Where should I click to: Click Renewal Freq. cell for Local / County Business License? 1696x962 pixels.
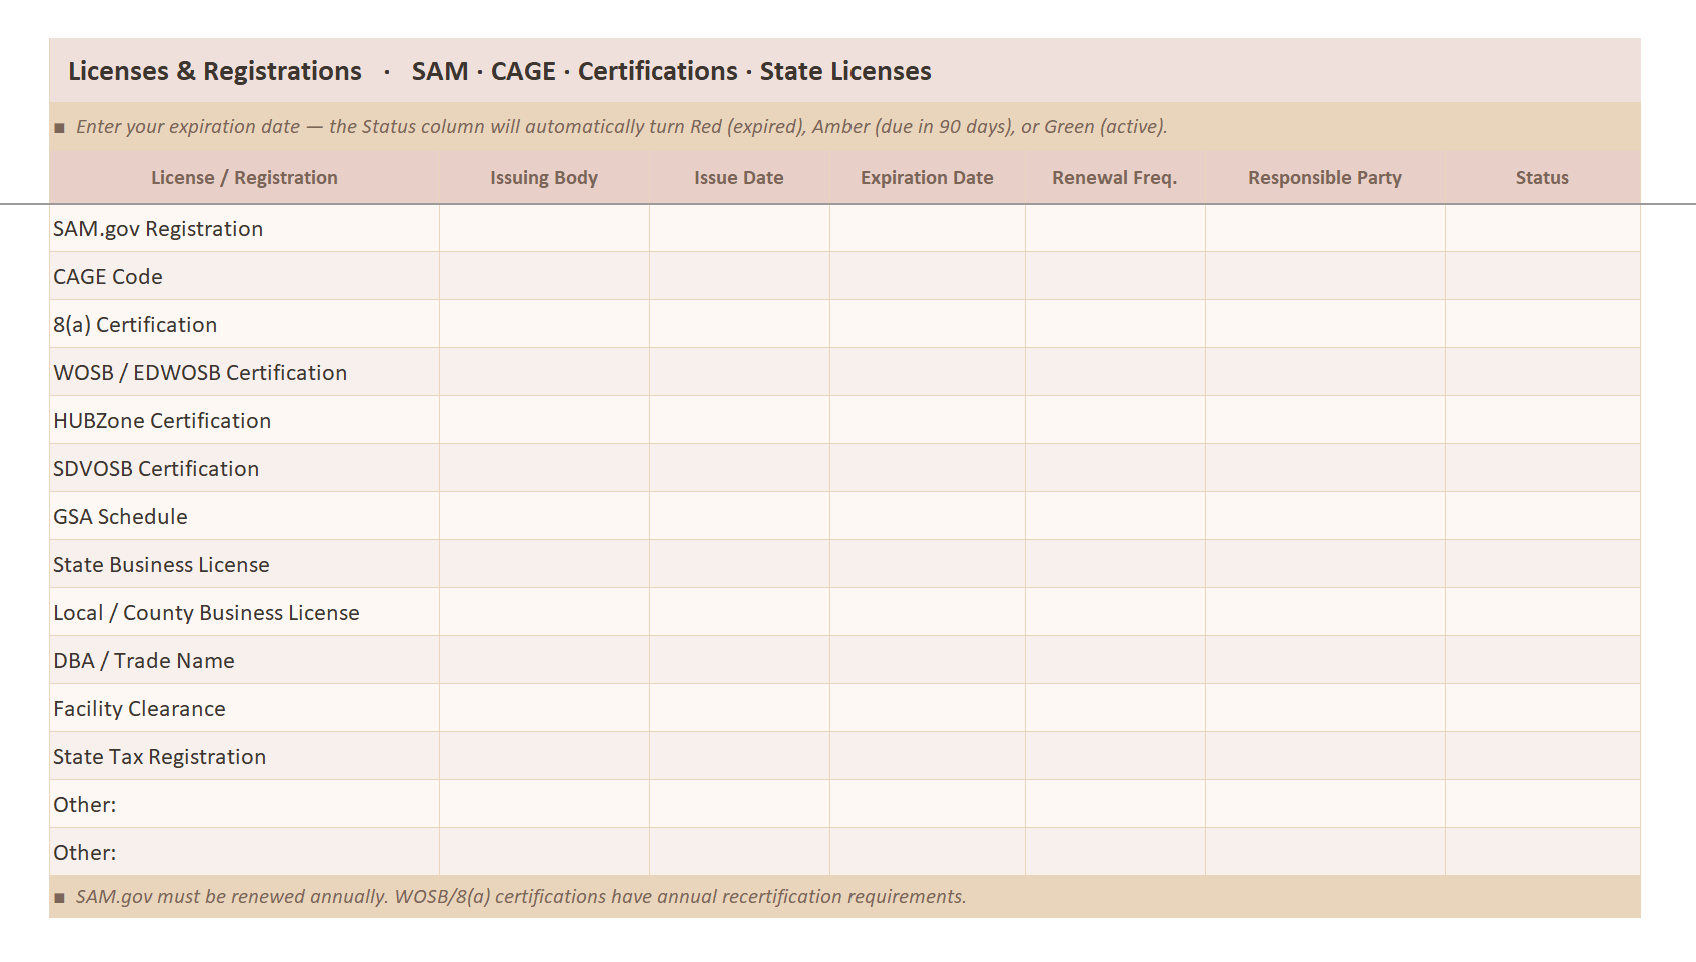(1115, 612)
